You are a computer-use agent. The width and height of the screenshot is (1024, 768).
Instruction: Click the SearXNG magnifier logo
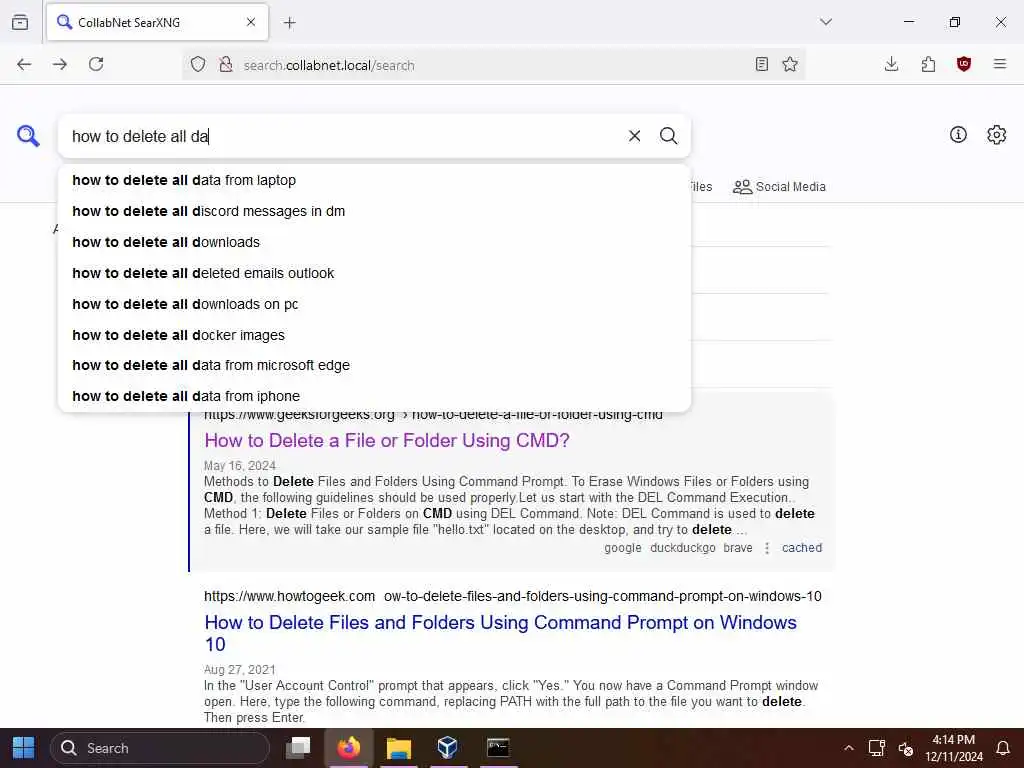click(28, 136)
